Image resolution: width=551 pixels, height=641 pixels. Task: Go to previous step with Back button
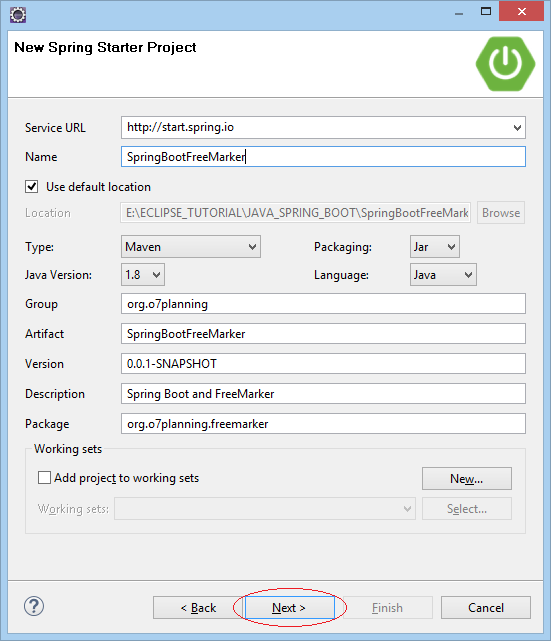[x=198, y=607]
